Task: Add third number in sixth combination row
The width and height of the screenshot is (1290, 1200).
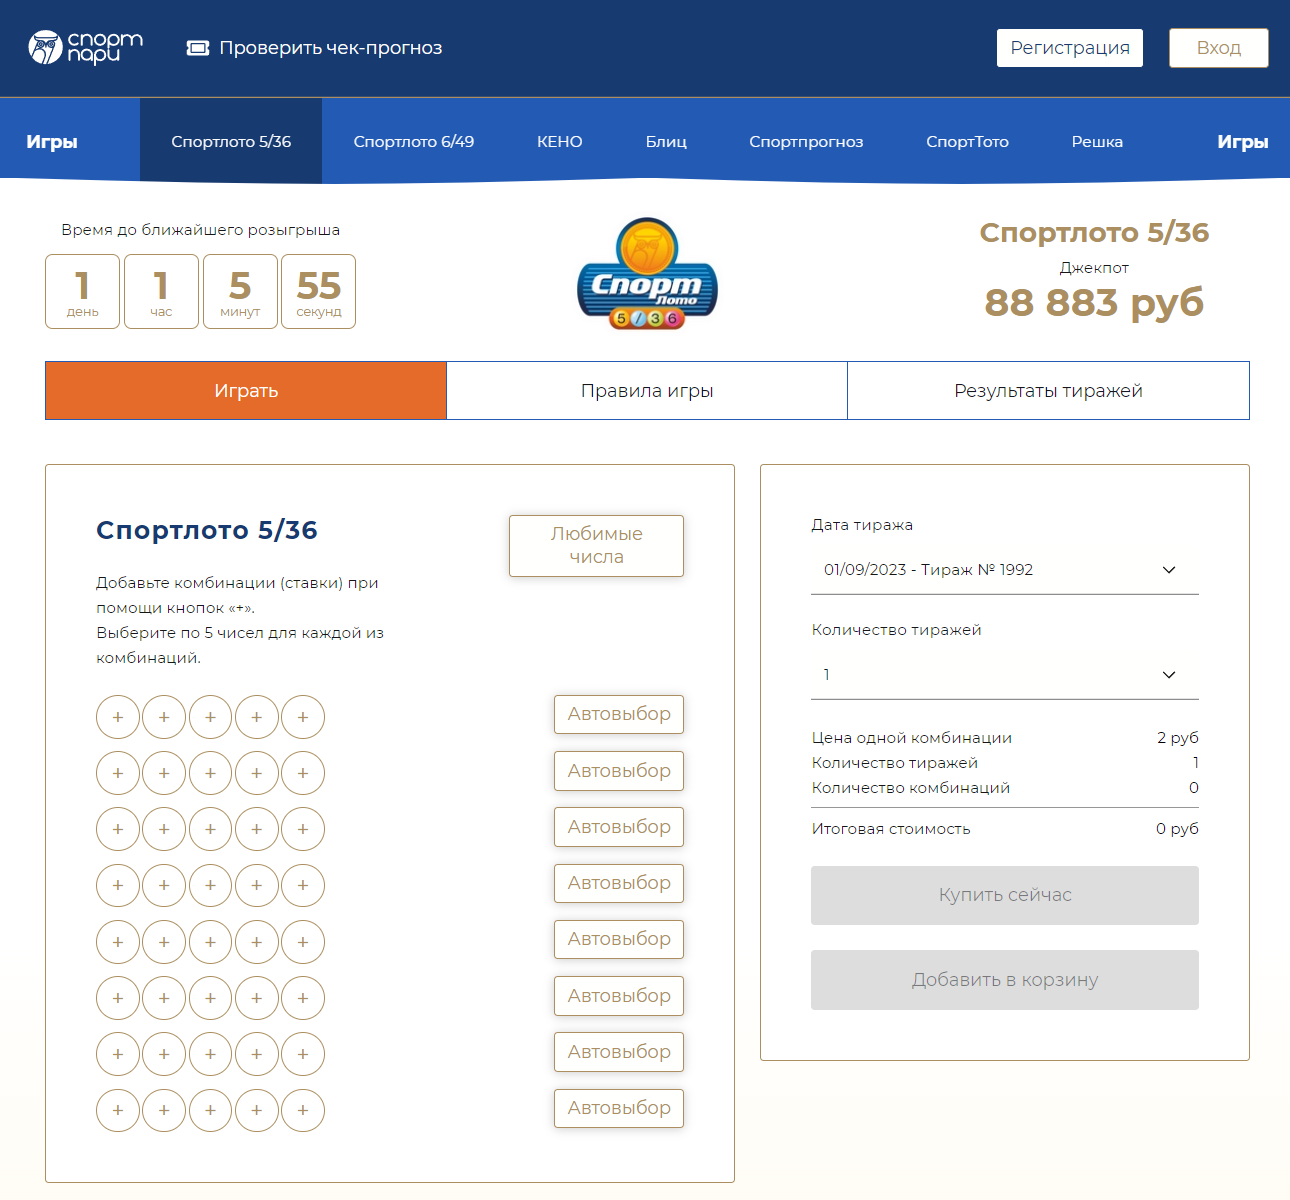Action: click(x=210, y=998)
